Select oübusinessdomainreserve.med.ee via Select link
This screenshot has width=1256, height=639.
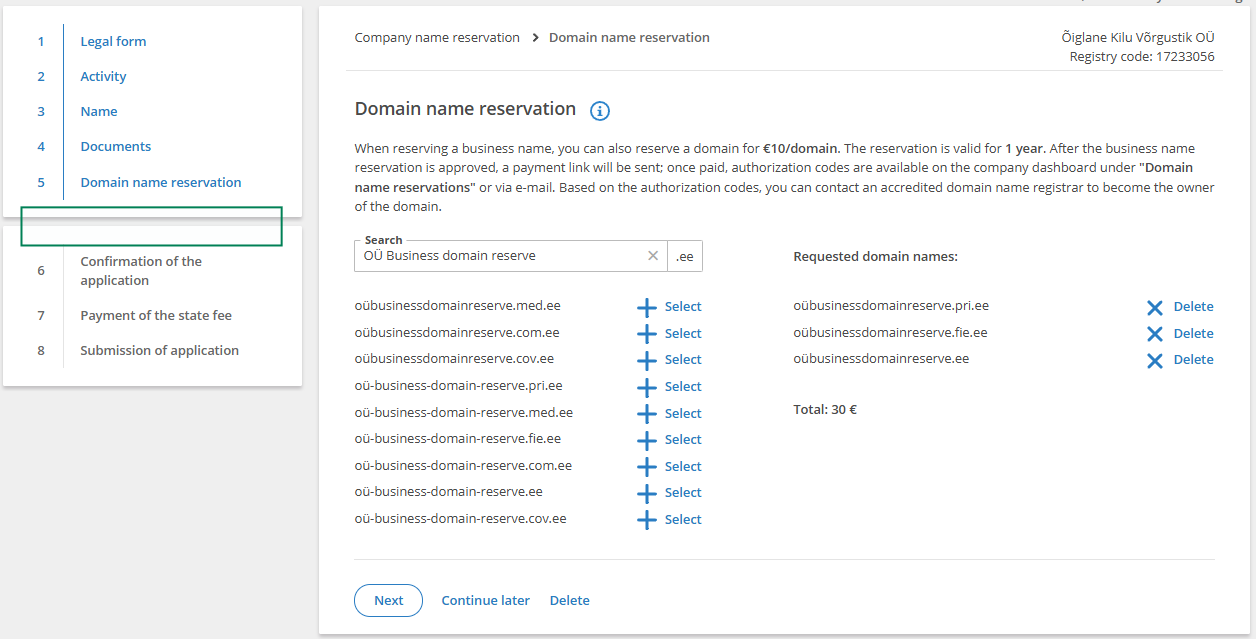click(683, 307)
